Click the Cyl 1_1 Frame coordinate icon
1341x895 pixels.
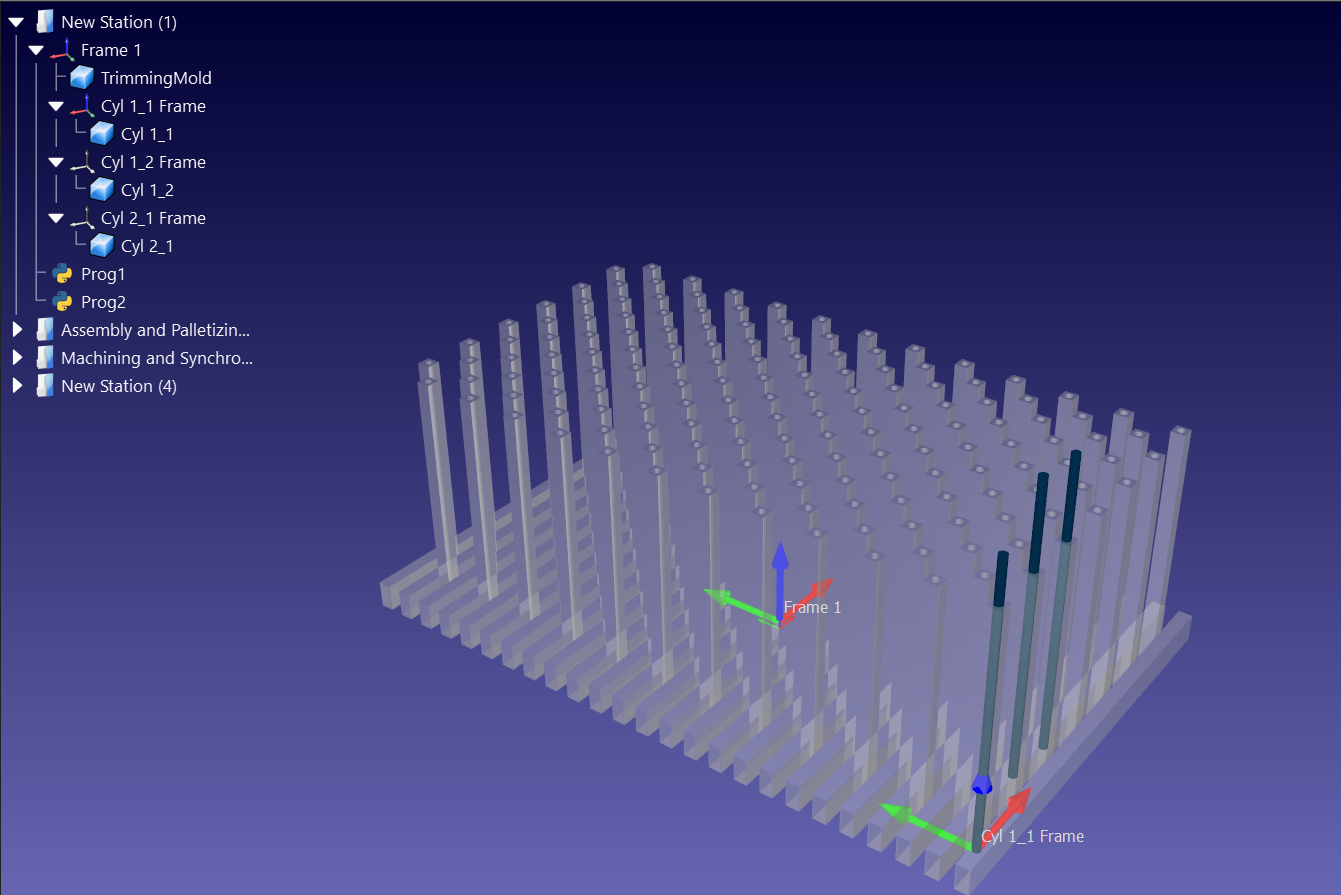[x=83, y=106]
